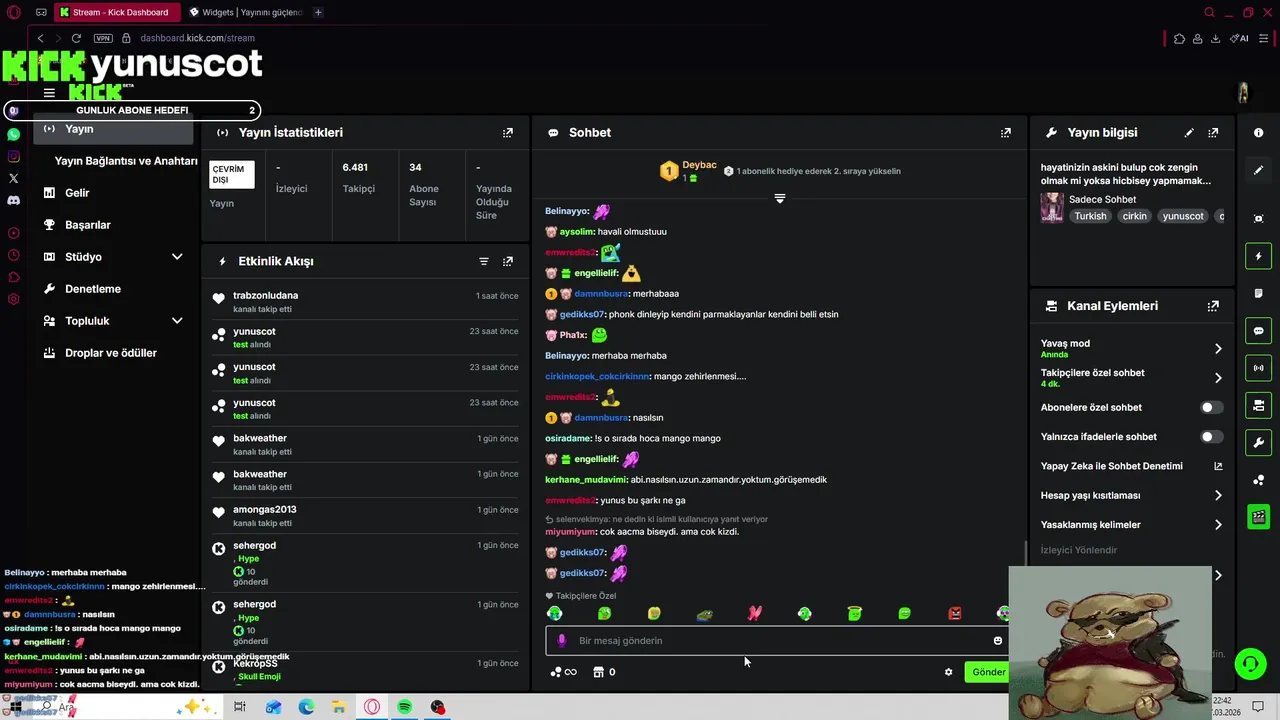
Task: Toggle the wrench widget in right sidebar
Action: point(1259,442)
